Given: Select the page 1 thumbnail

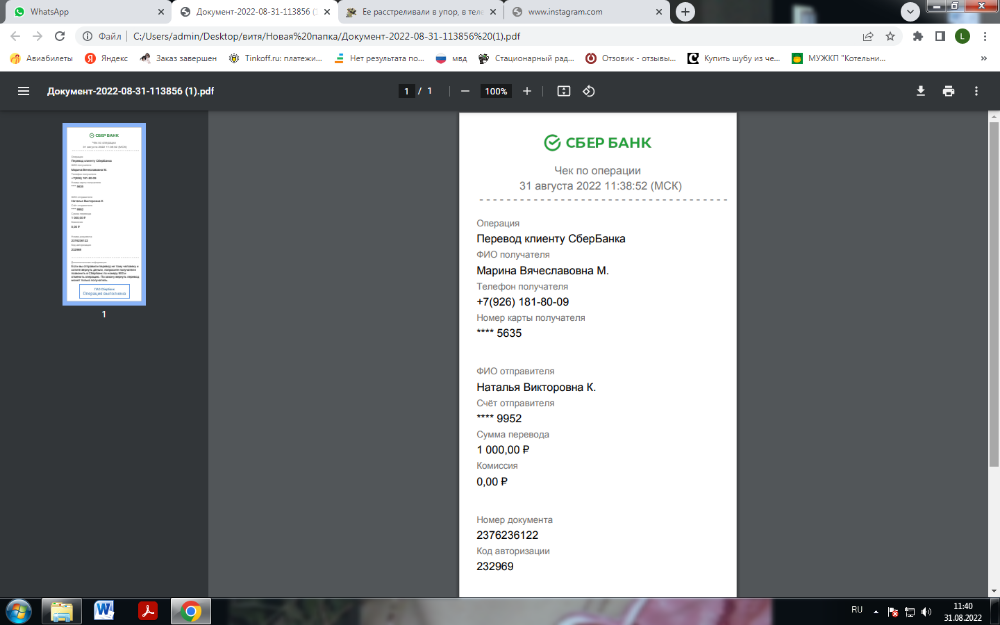Looking at the screenshot, I should [x=104, y=214].
